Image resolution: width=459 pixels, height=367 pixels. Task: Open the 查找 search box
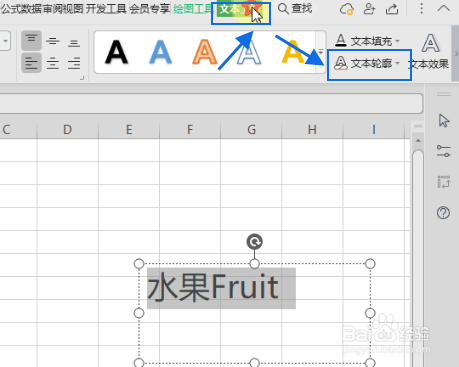pyautogui.click(x=295, y=9)
